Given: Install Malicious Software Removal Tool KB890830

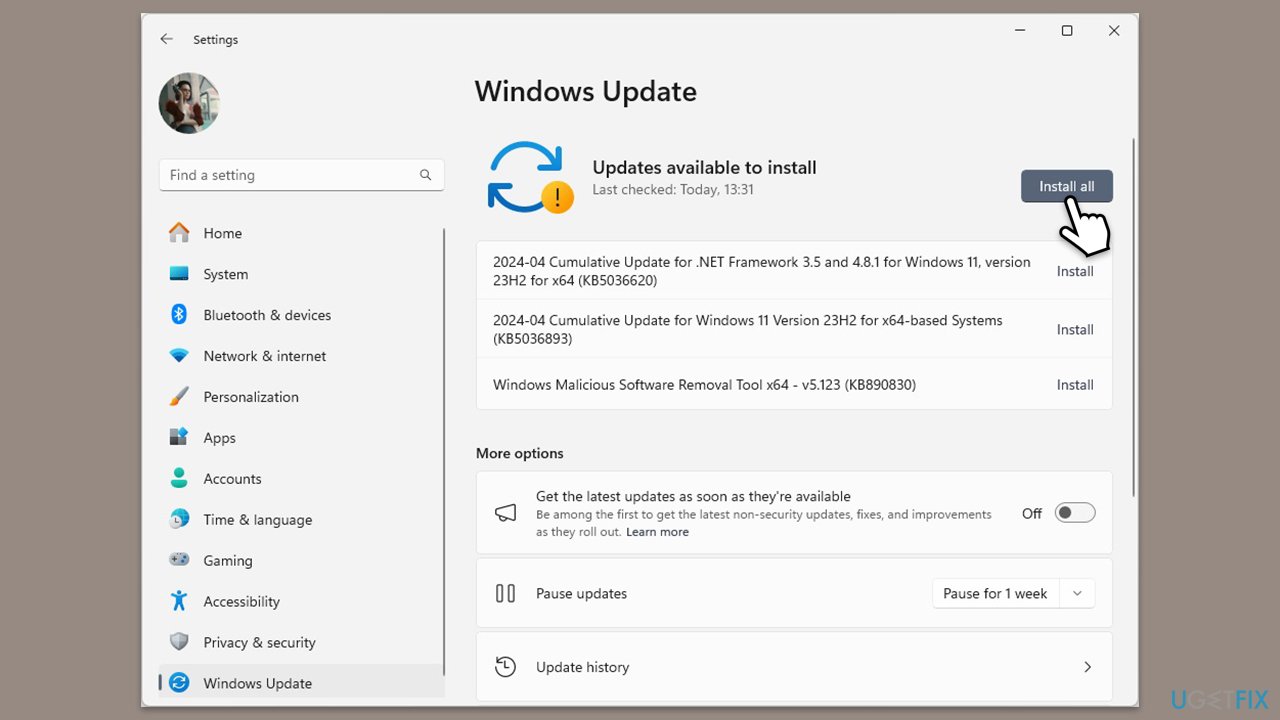Looking at the screenshot, I should [1075, 385].
